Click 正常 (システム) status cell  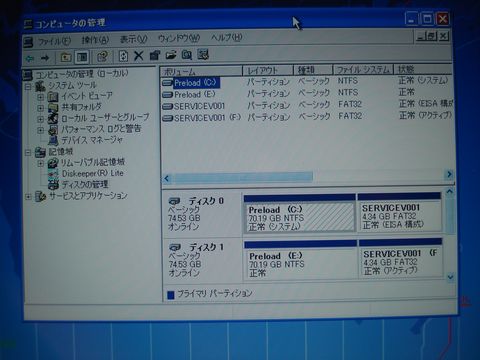423,80
